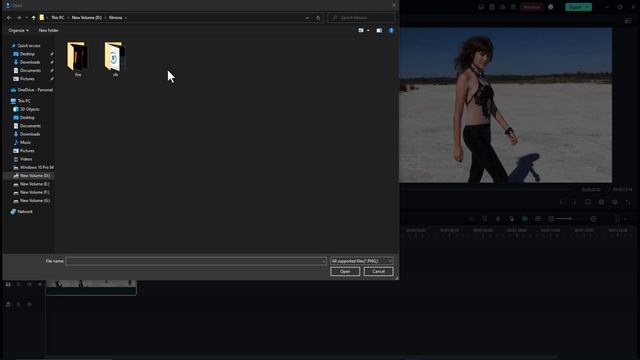Click red purchase button in Filmora title bar
The image size is (640, 360).
point(531,7)
